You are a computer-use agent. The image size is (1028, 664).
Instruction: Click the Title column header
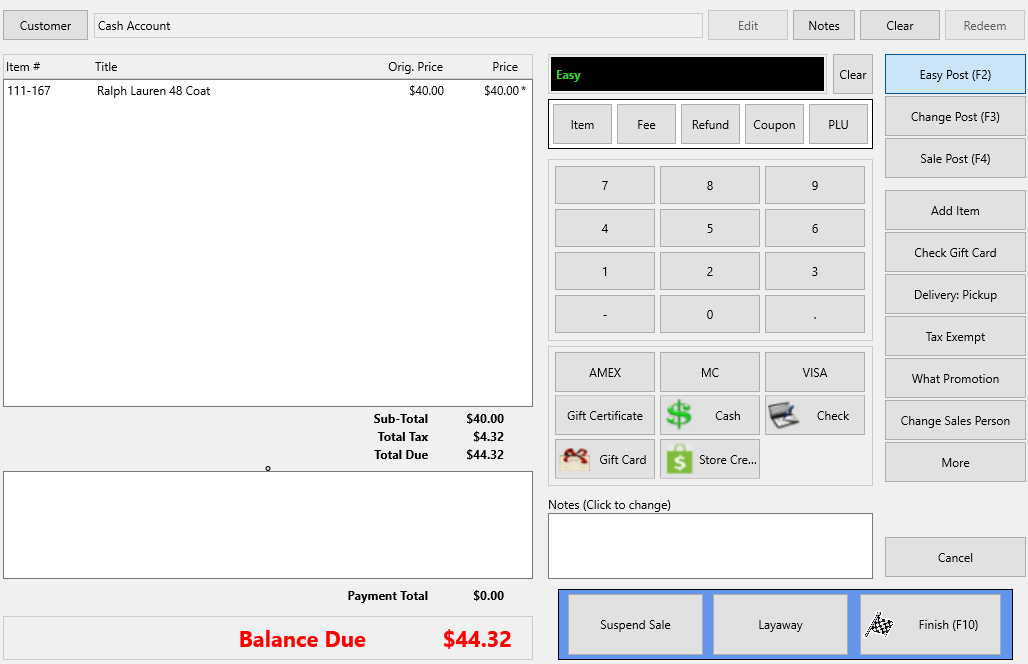click(106, 67)
